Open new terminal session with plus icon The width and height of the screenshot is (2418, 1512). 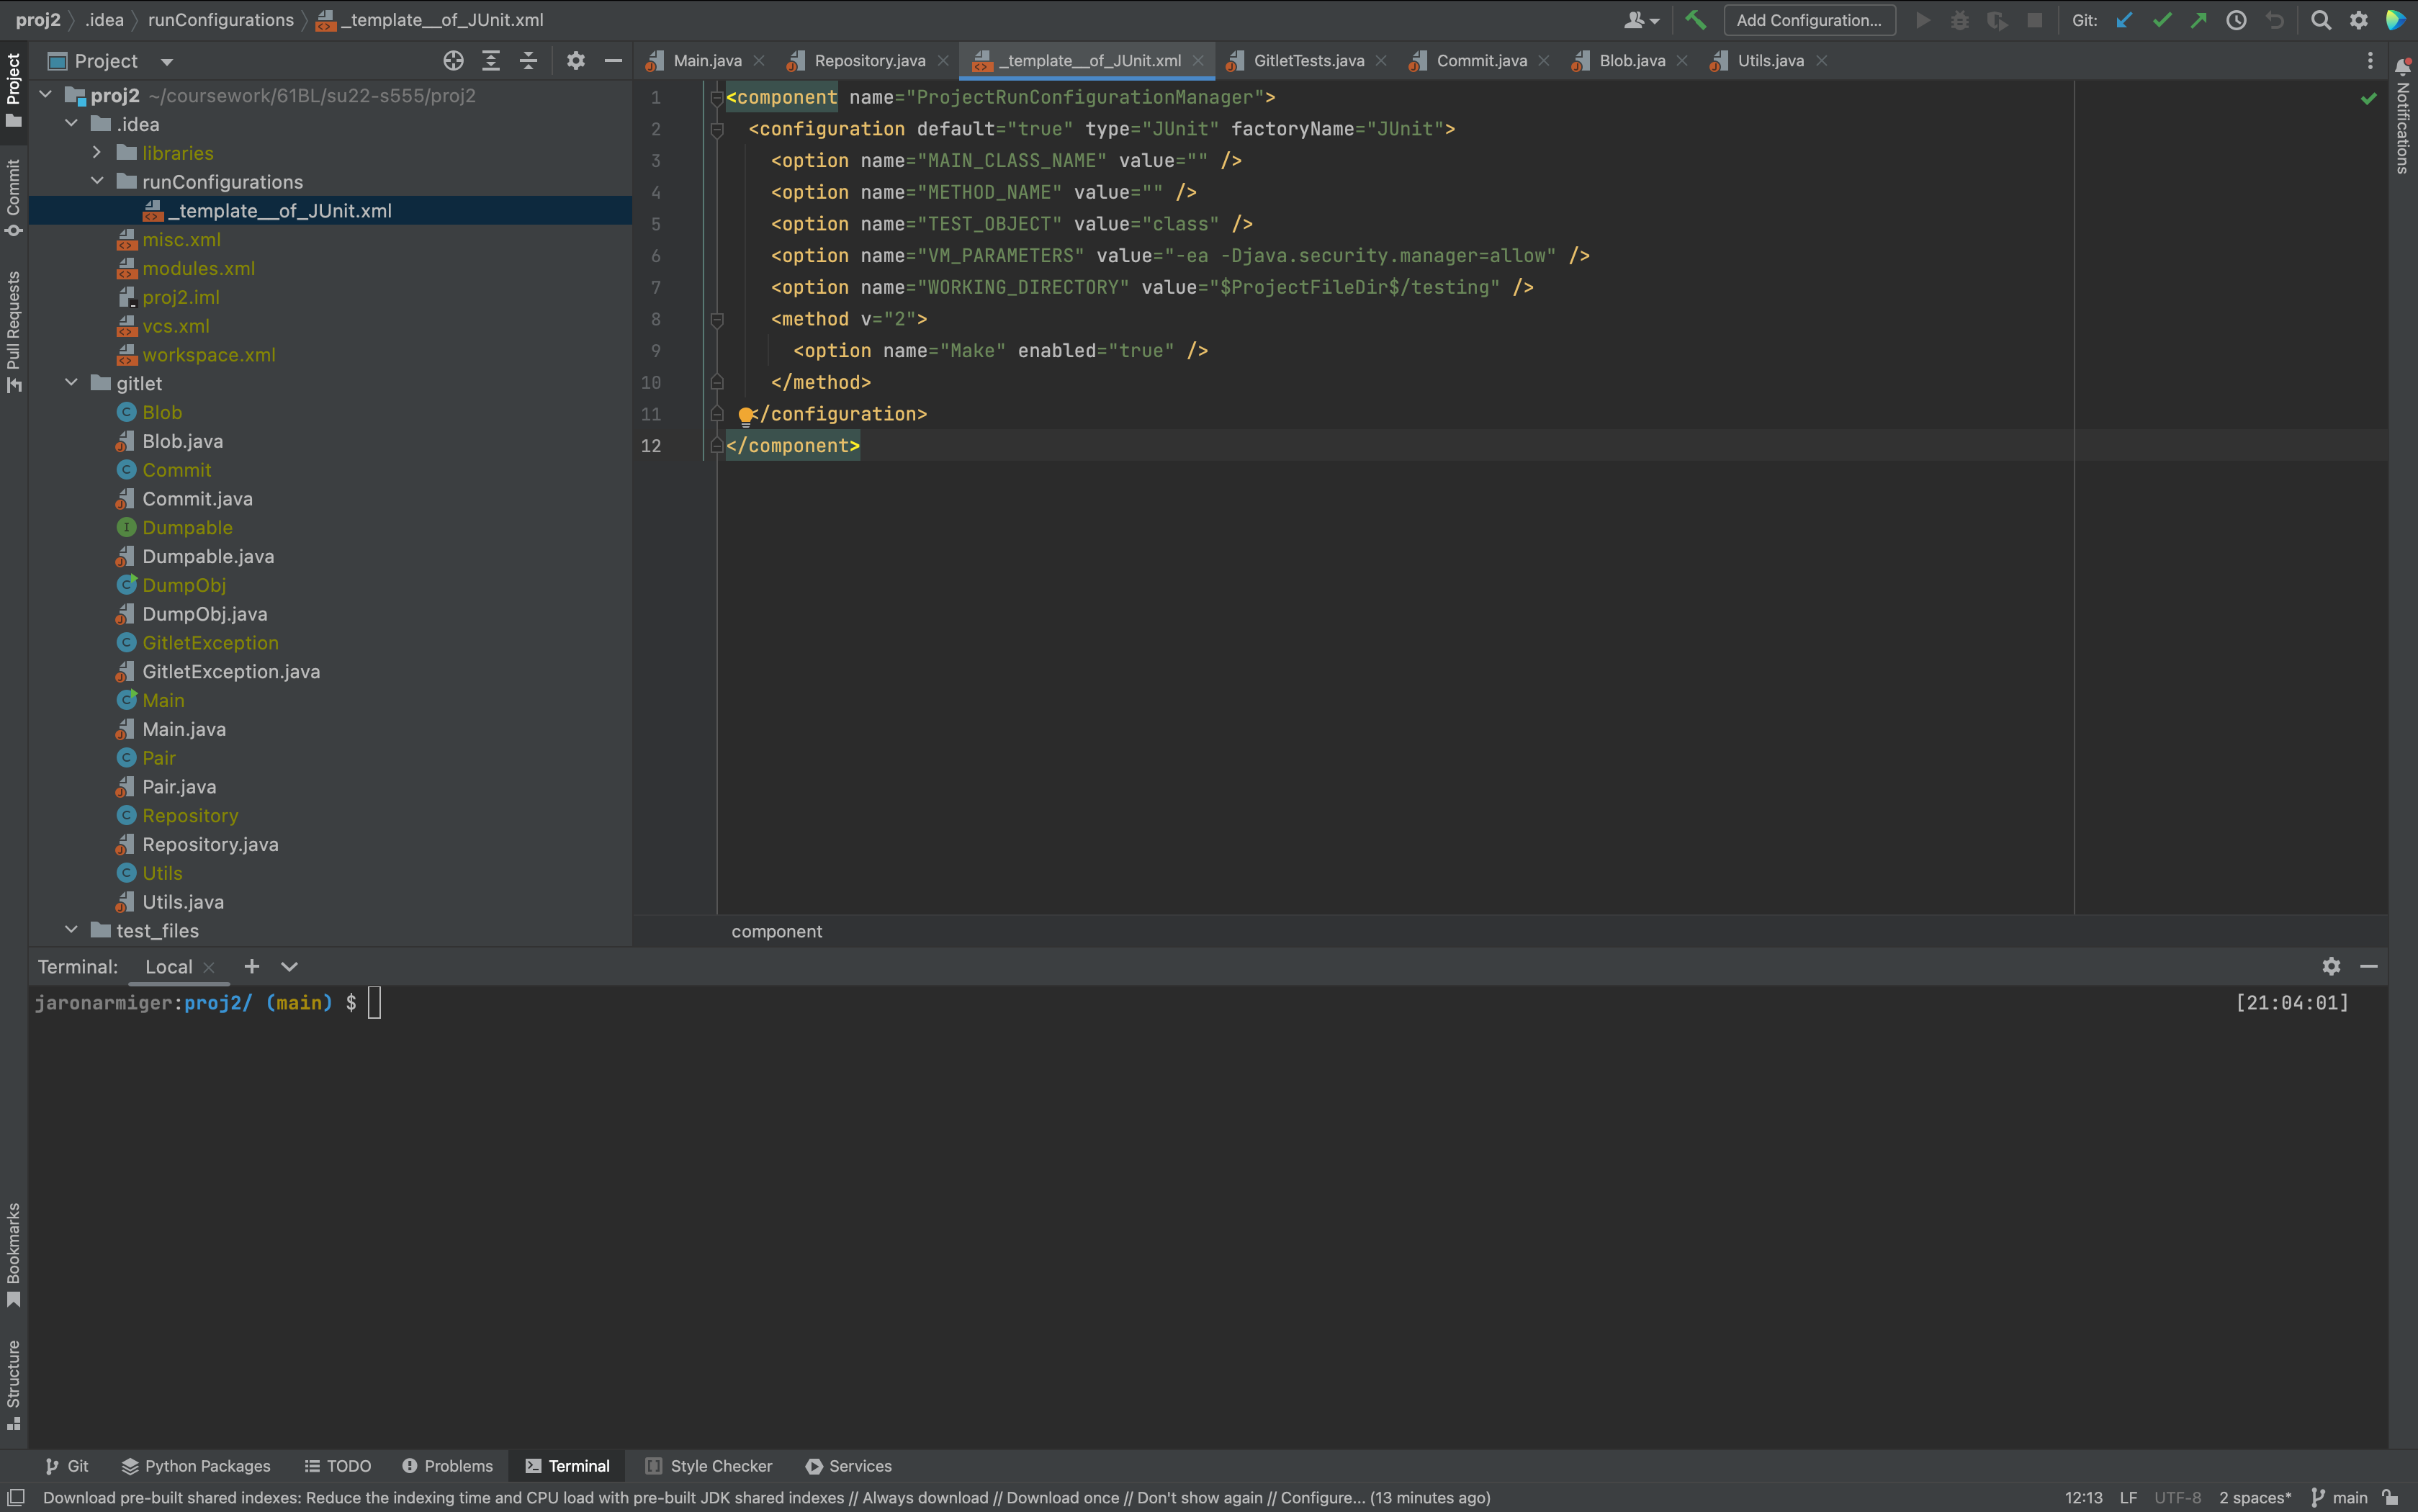[x=252, y=966]
